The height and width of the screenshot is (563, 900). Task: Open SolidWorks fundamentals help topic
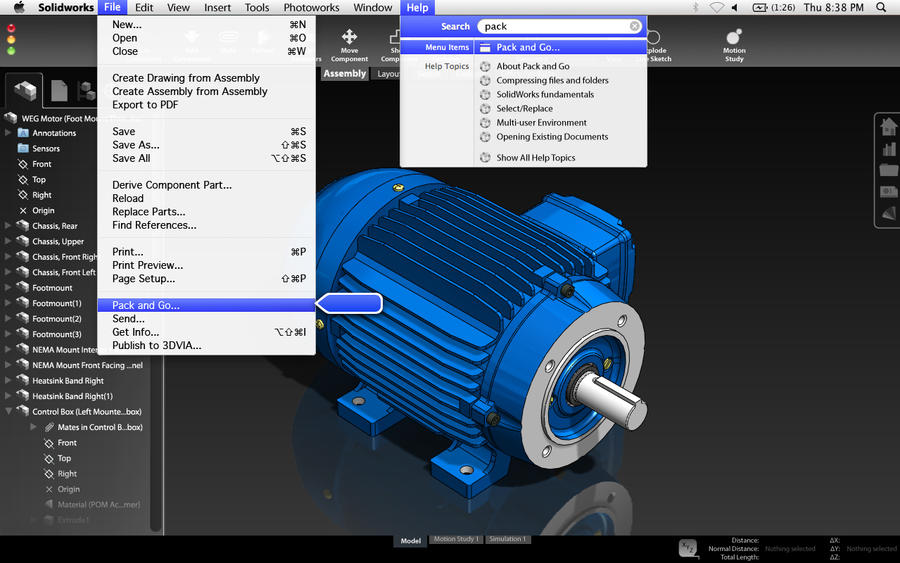[545, 94]
